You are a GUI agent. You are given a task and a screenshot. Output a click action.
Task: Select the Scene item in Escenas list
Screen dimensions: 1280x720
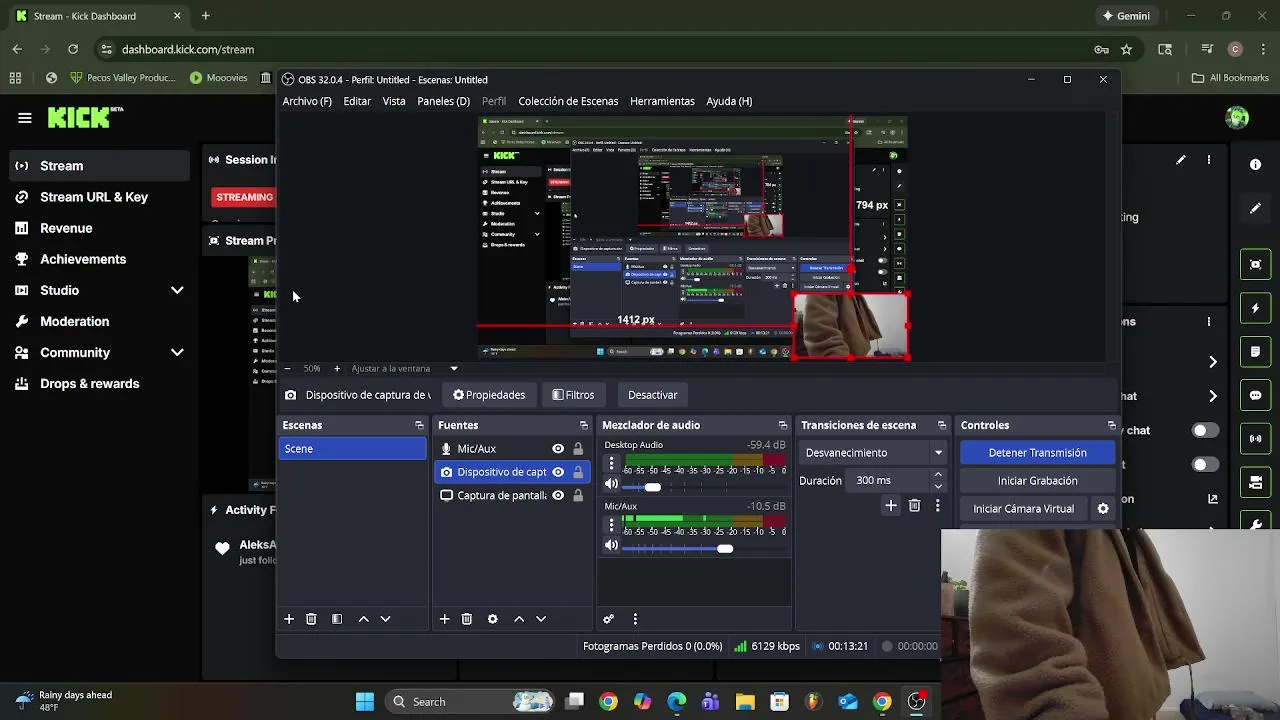coord(353,449)
